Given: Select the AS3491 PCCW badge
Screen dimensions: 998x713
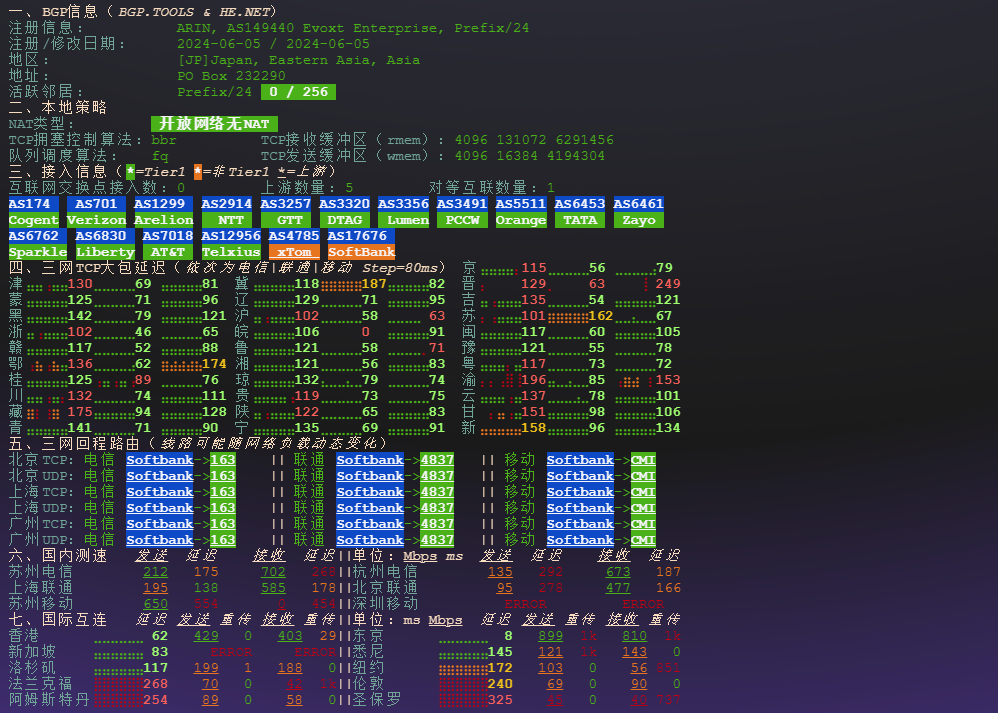Looking at the screenshot, I should [462, 212].
